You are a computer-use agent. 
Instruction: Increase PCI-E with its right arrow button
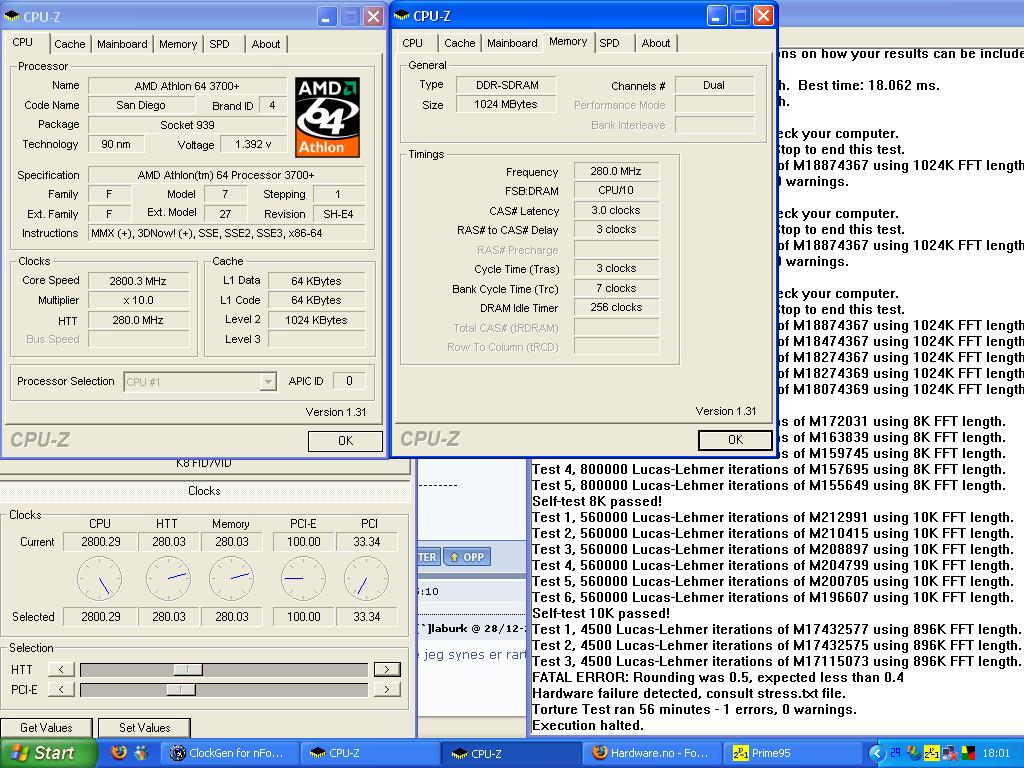click(x=387, y=690)
